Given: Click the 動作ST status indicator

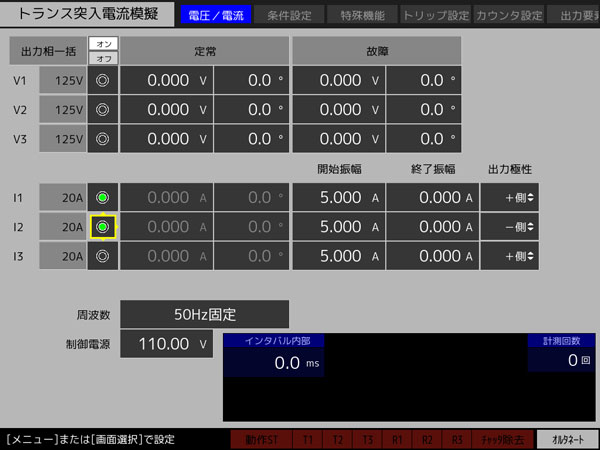Looking at the screenshot, I should [x=260, y=439].
